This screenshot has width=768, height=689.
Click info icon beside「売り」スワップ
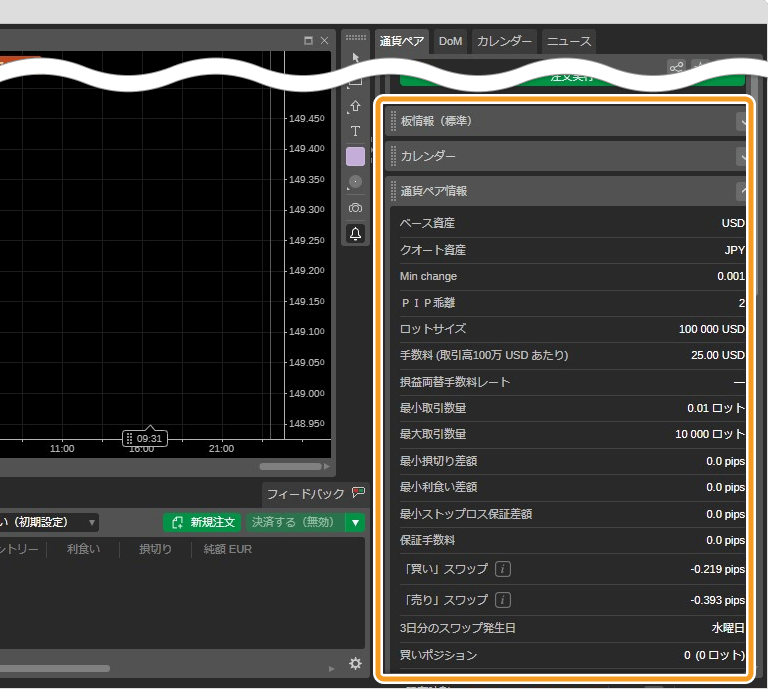(x=503, y=600)
